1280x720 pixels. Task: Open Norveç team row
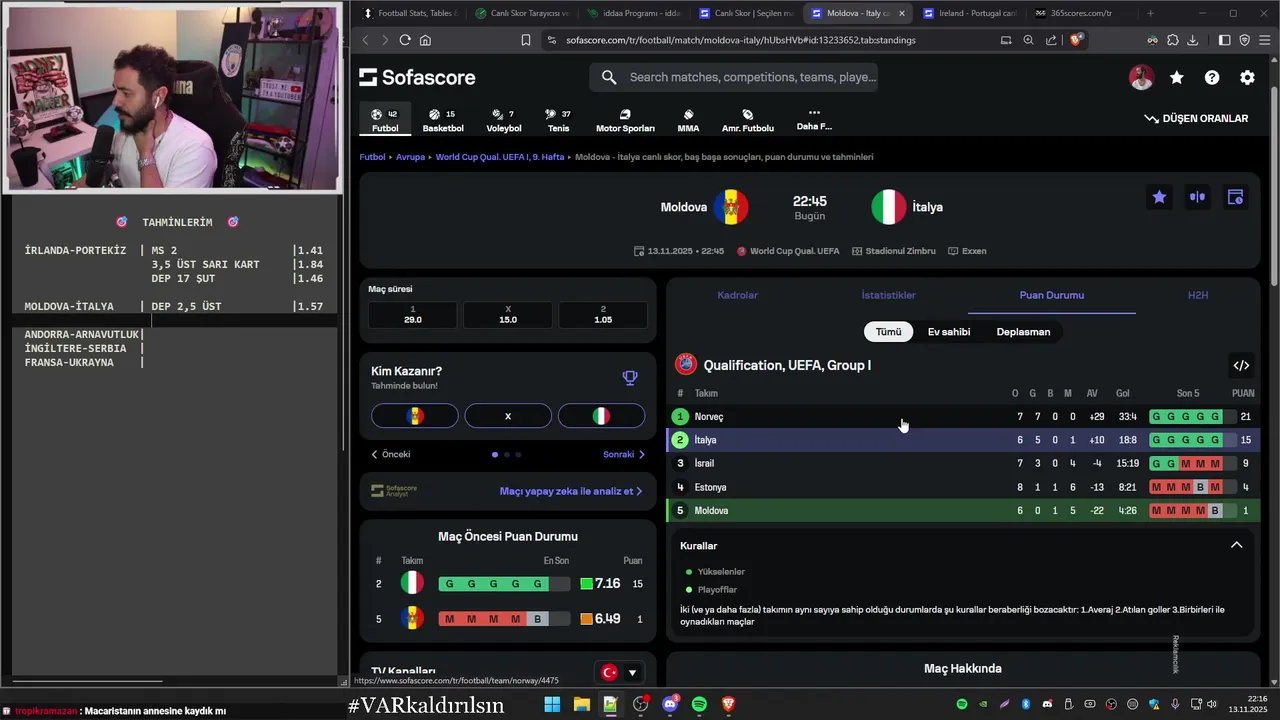(963, 416)
